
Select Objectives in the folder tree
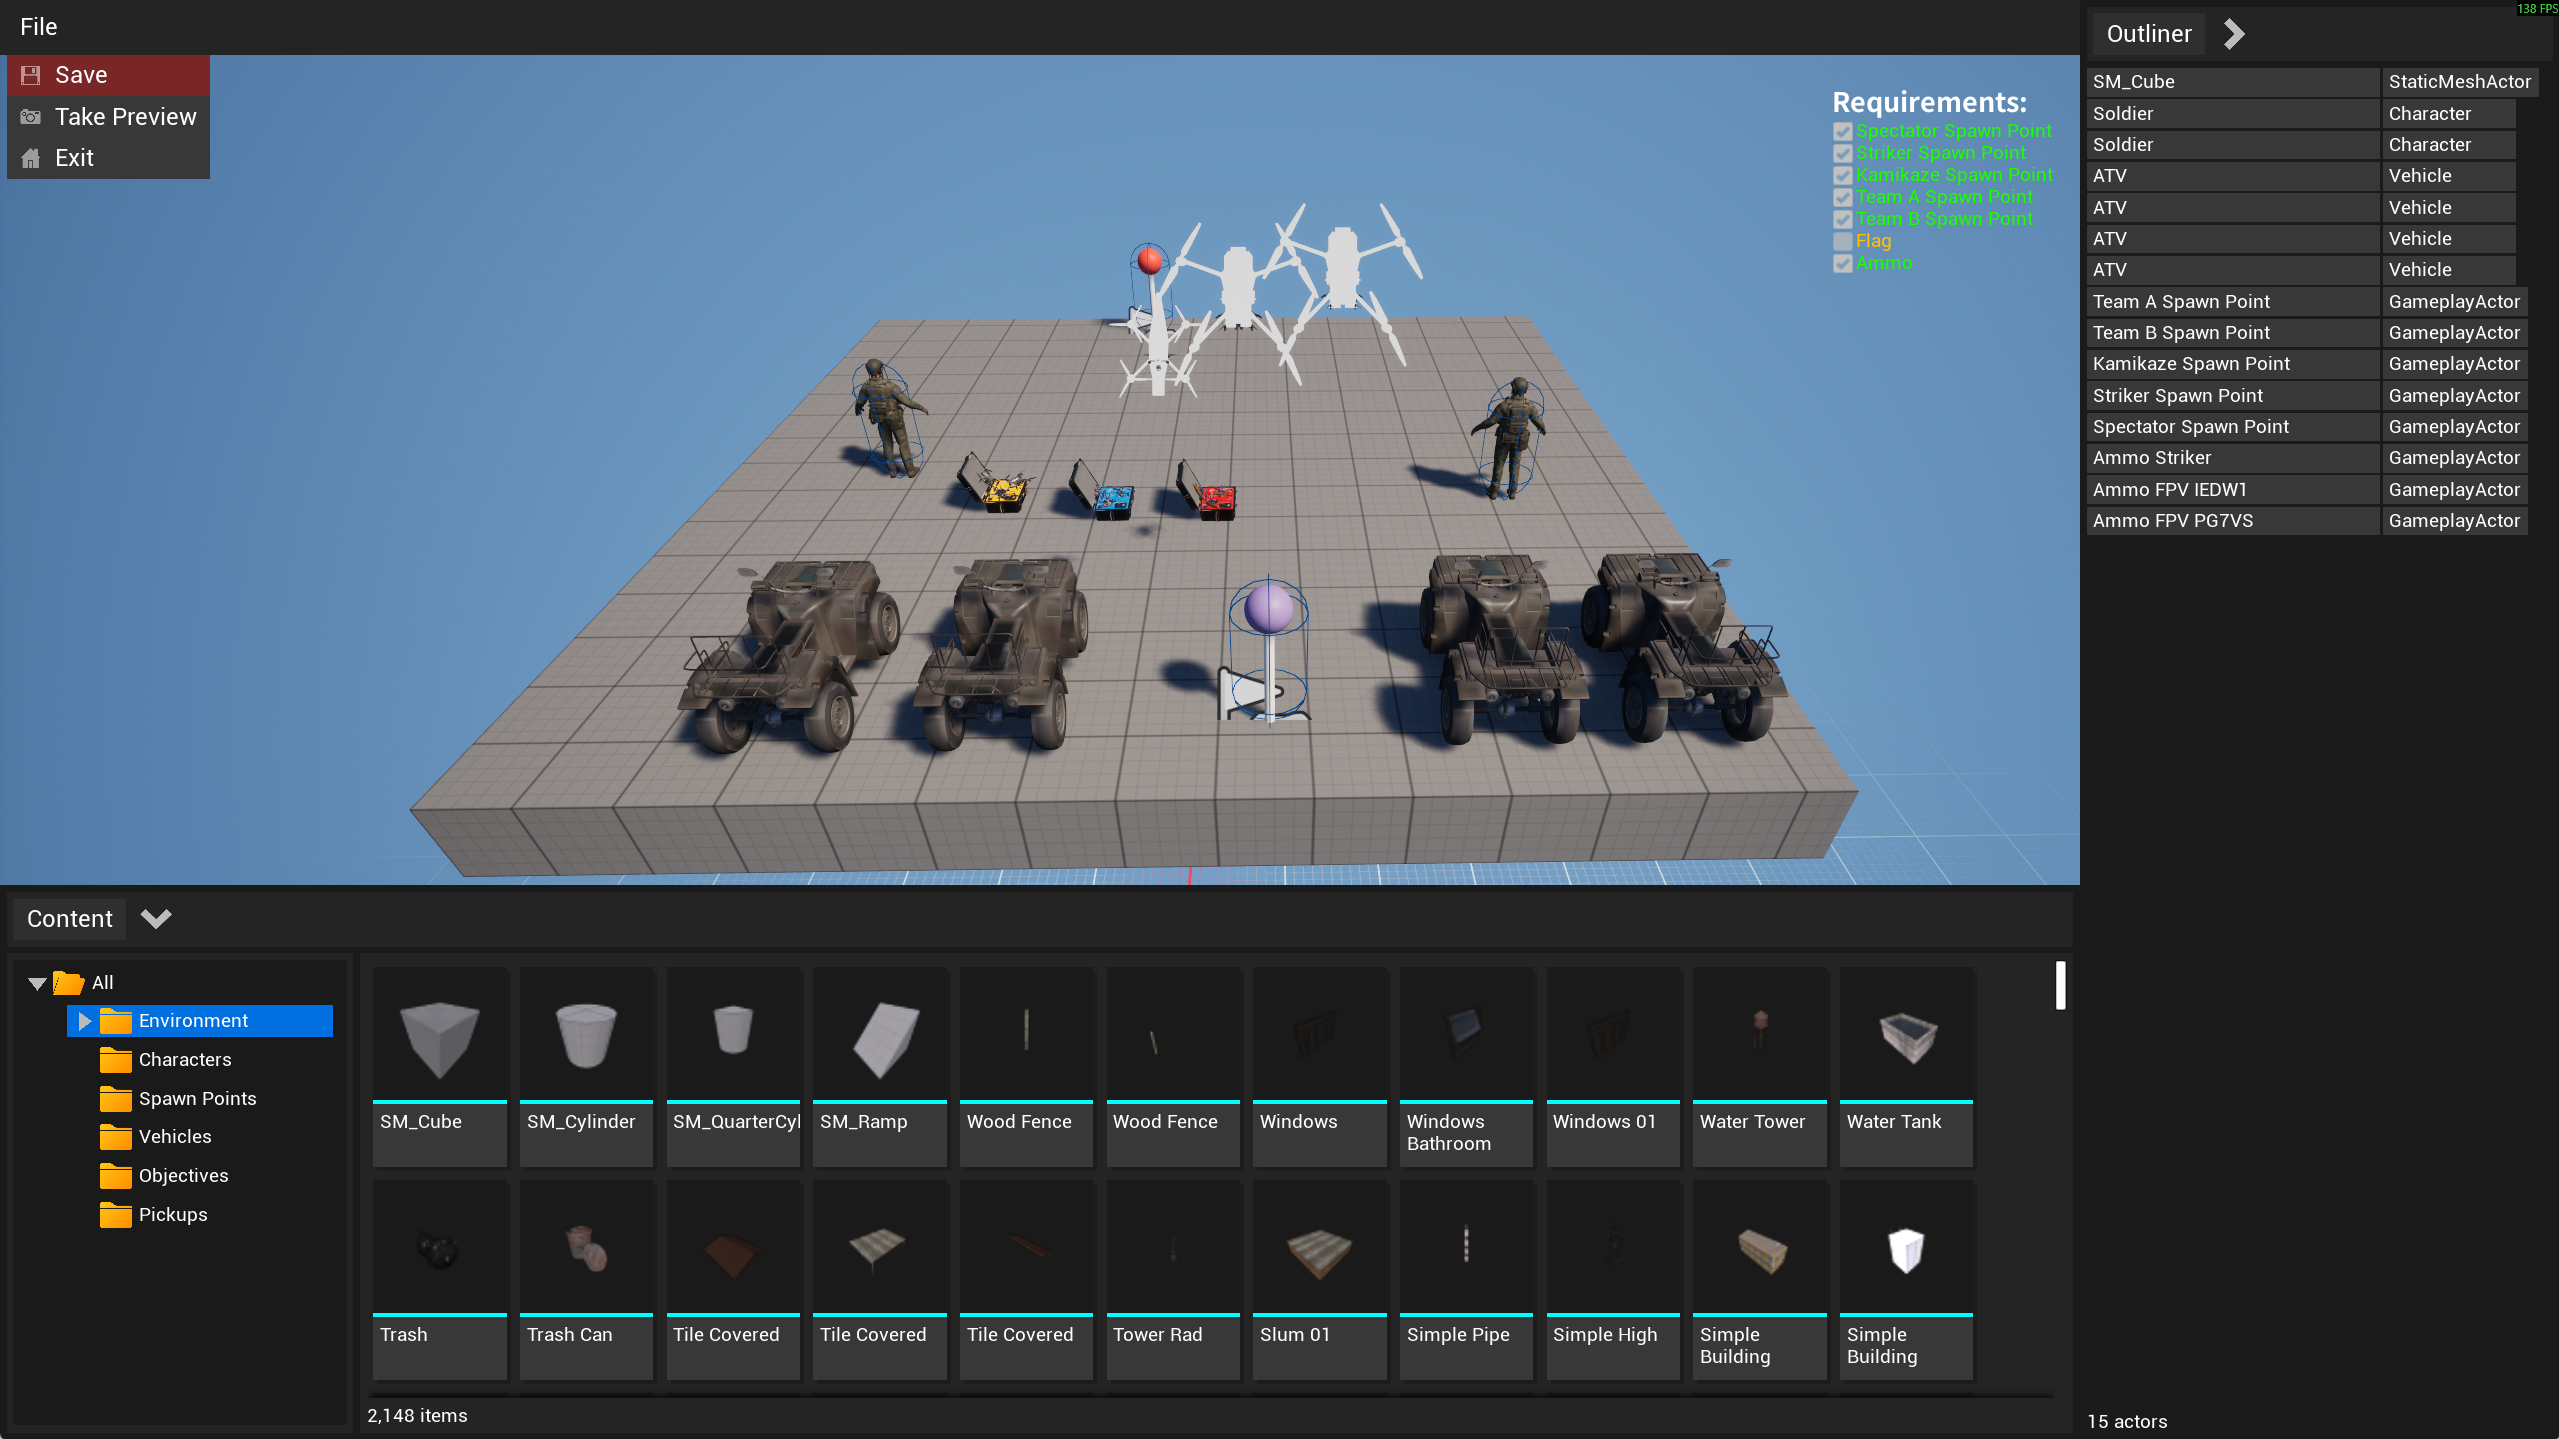point(183,1176)
